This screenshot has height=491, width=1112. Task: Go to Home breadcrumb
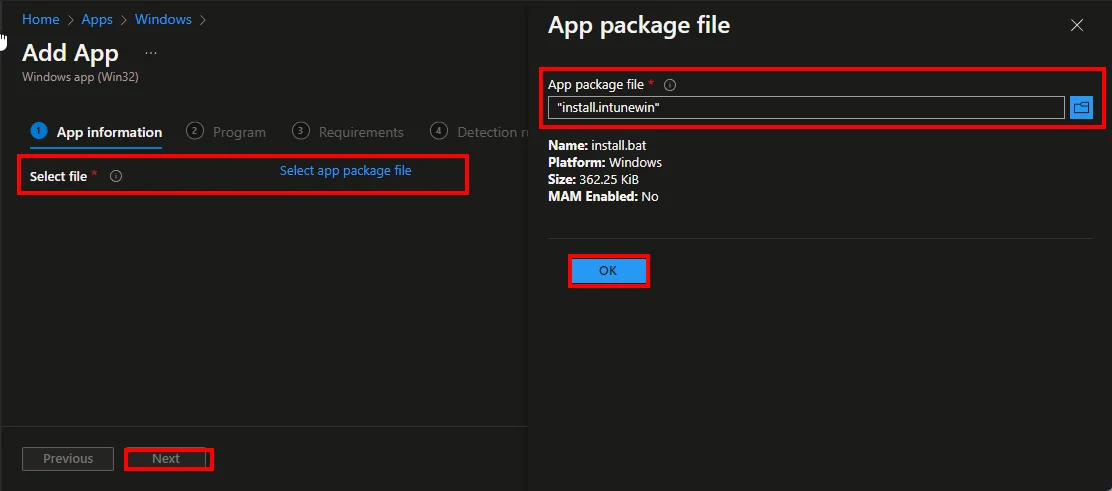coord(40,20)
